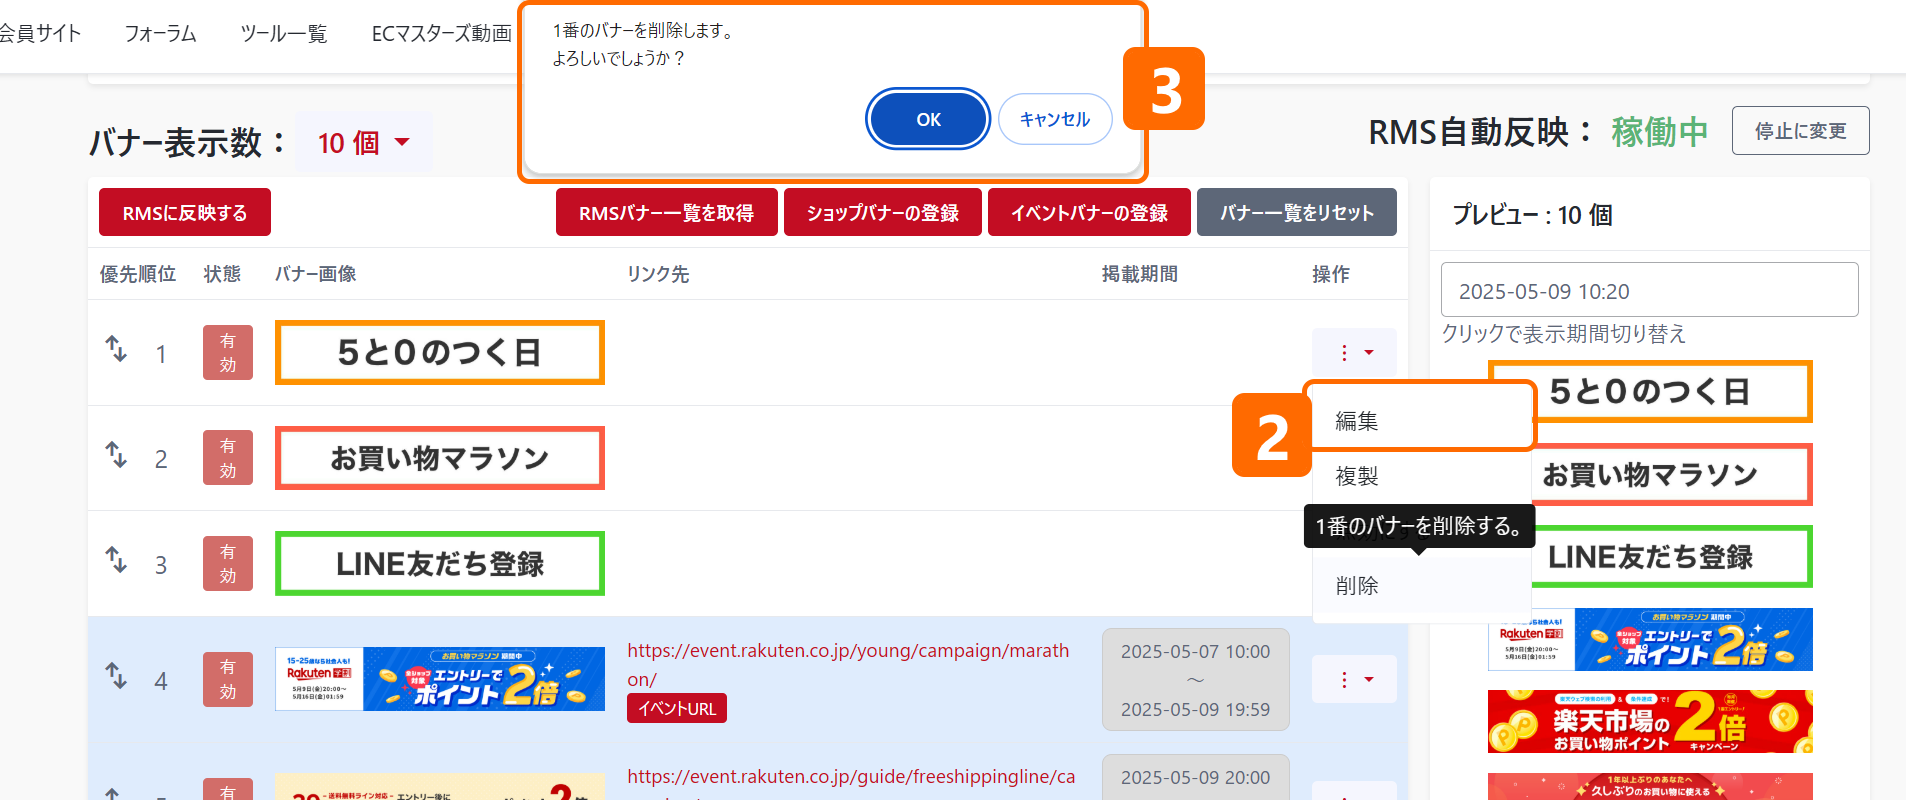Click バナー一覧をリセット button
The height and width of the screenshot is (800, 1906).
[x=1297, y=213]
